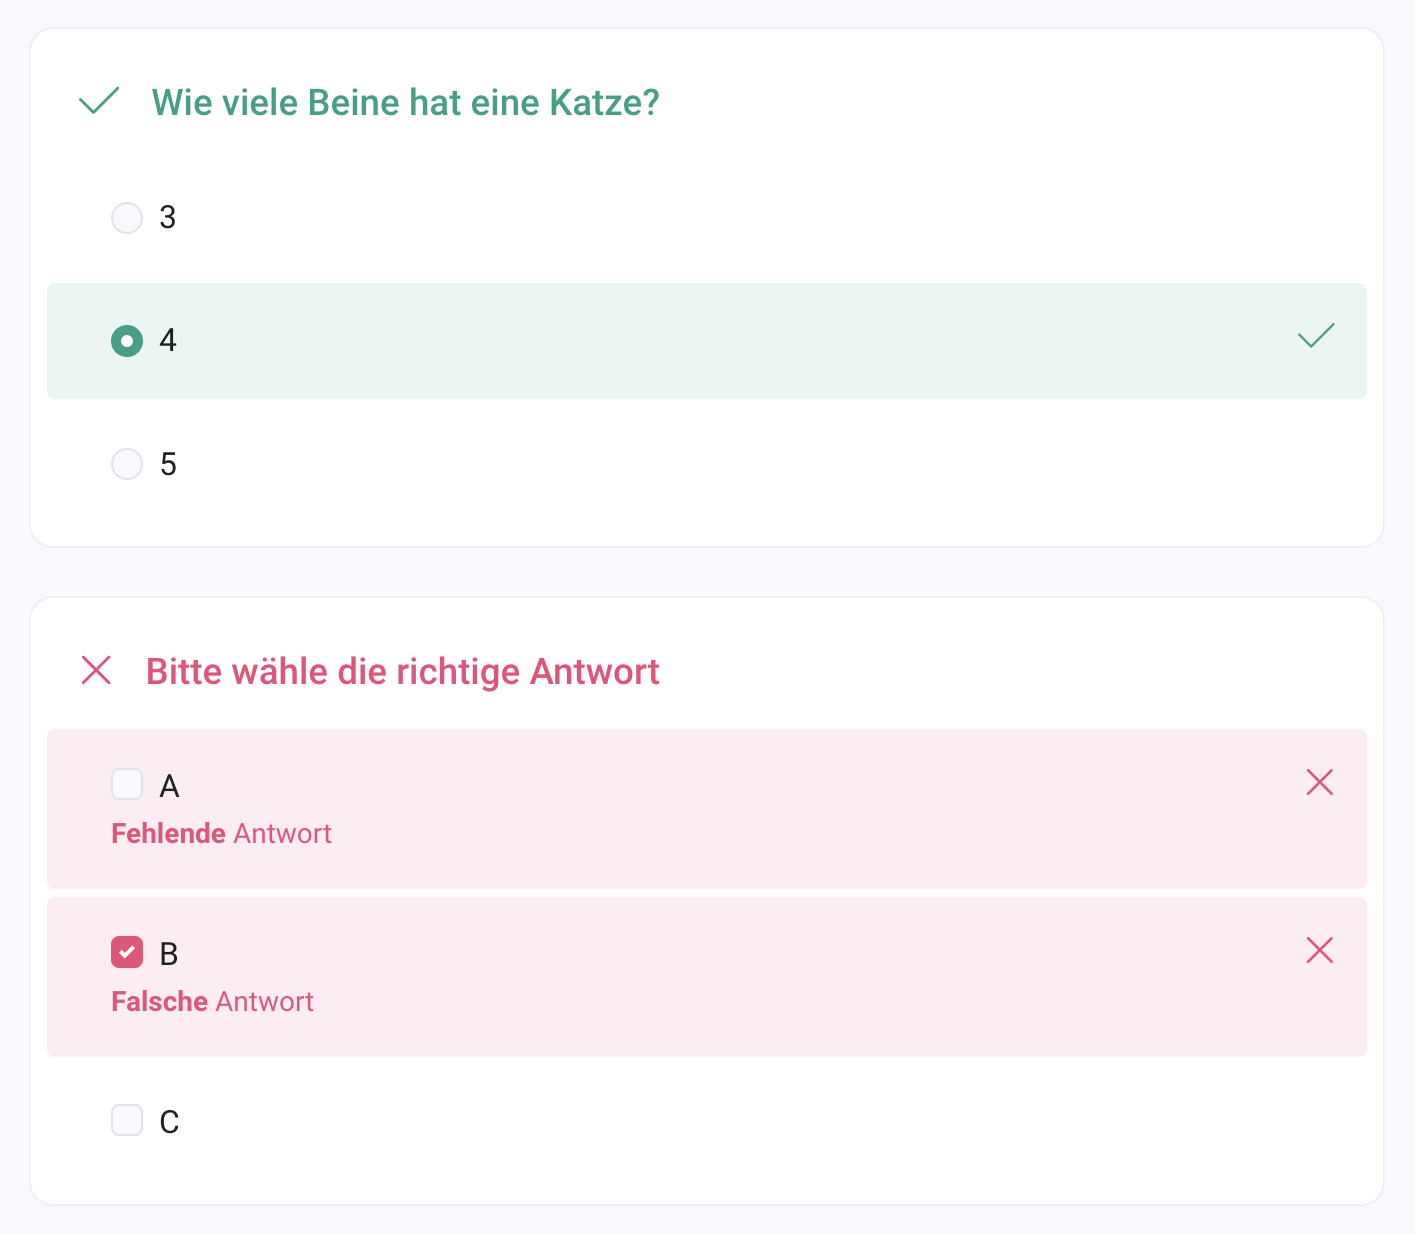Screen dimensions: 1414x1234
Task: Select radio button for answer 4
Action: [127, 341]
